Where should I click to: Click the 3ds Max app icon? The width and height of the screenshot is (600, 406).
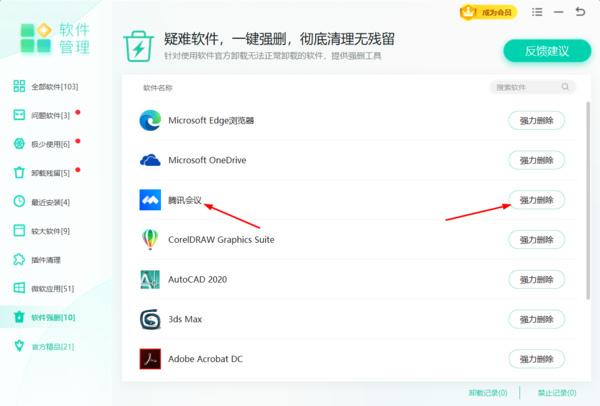[150, 319]
